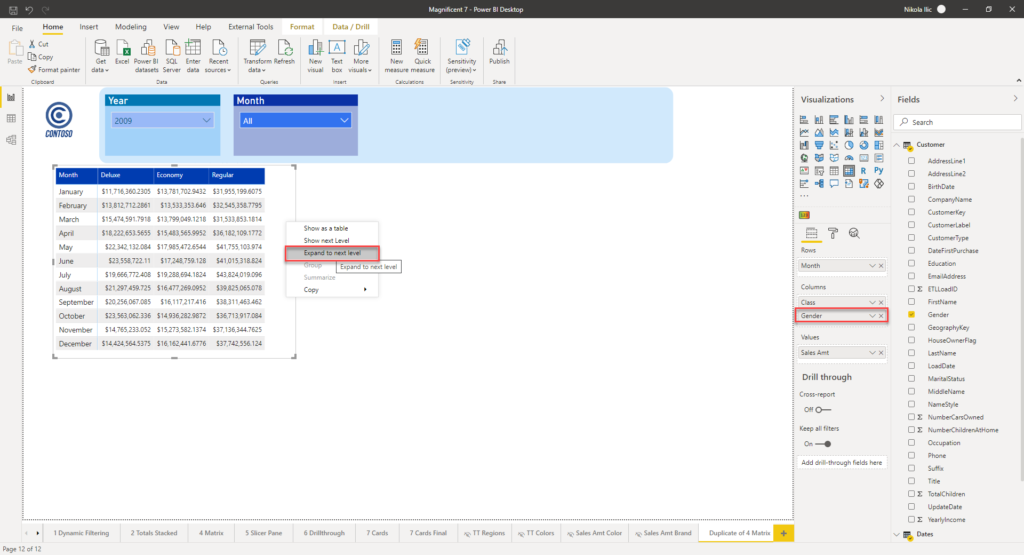Choose Expand to next level

[x=332, y=253]
